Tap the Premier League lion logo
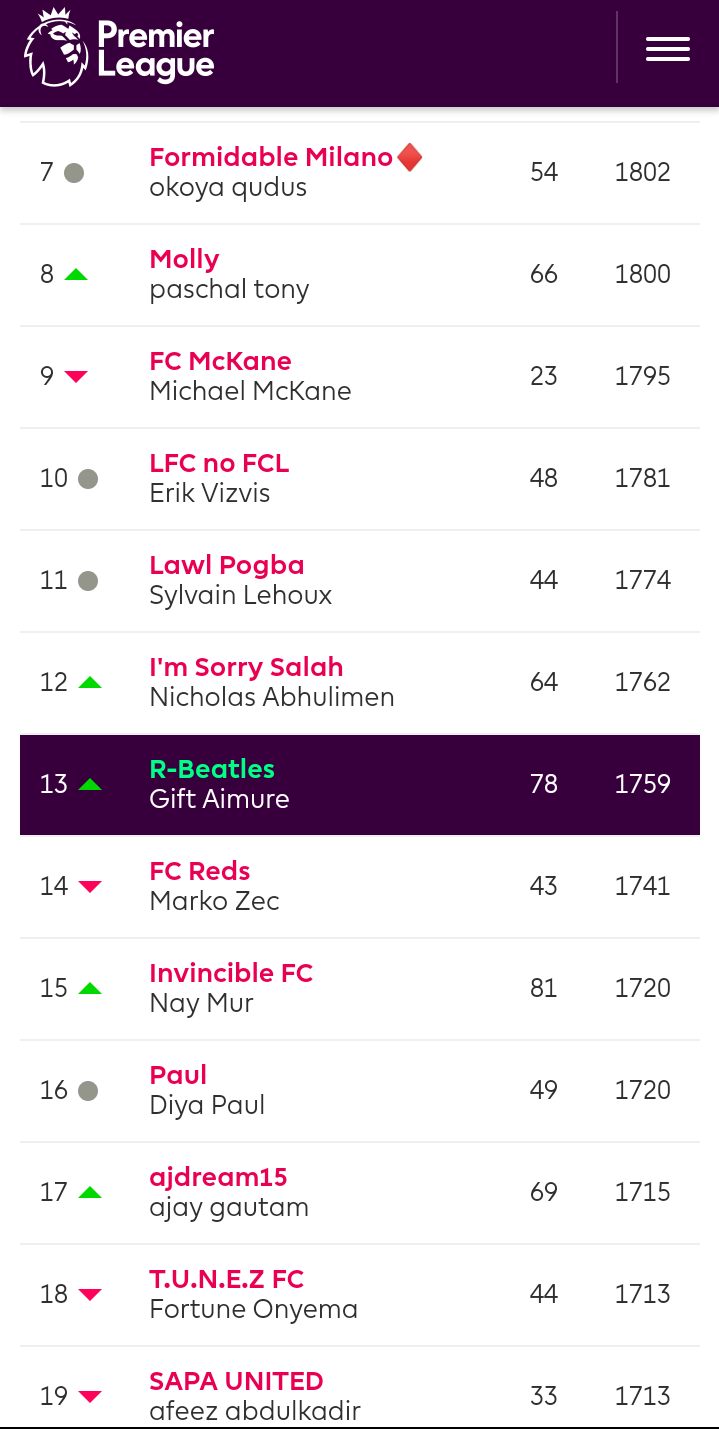The image size is (719, 1429). tap(56, 48)
